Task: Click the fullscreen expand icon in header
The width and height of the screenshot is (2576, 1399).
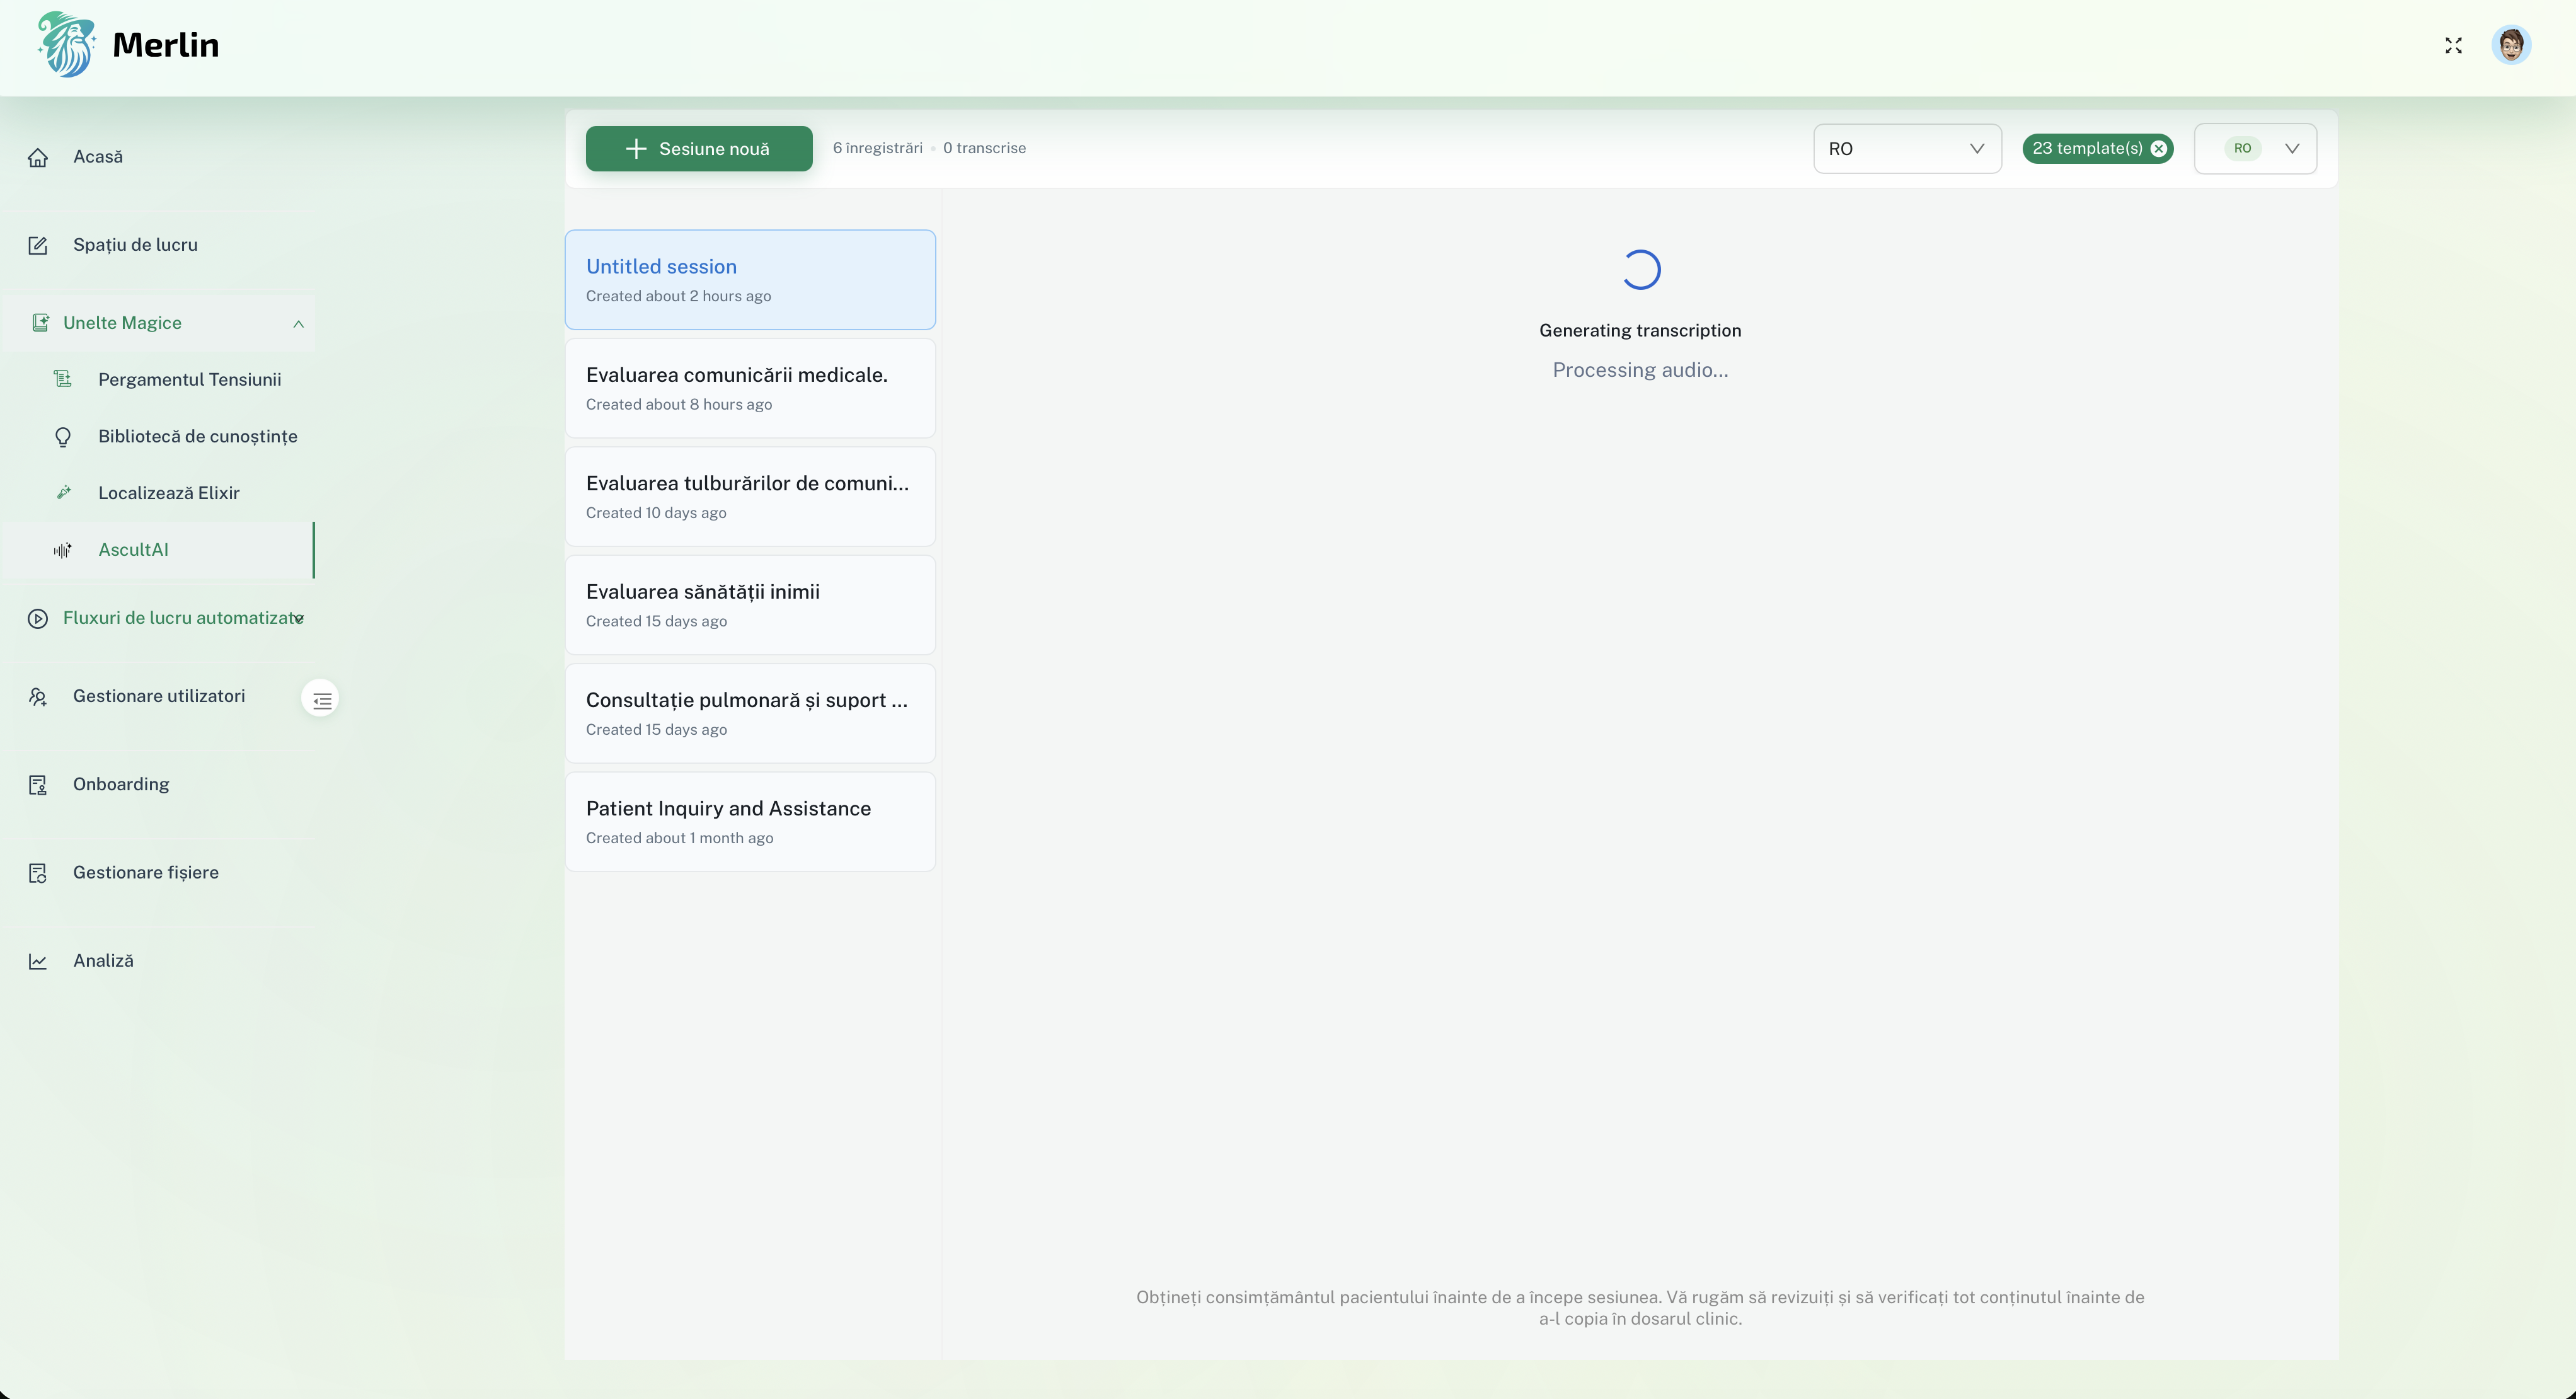Action: click(2453, 46)
